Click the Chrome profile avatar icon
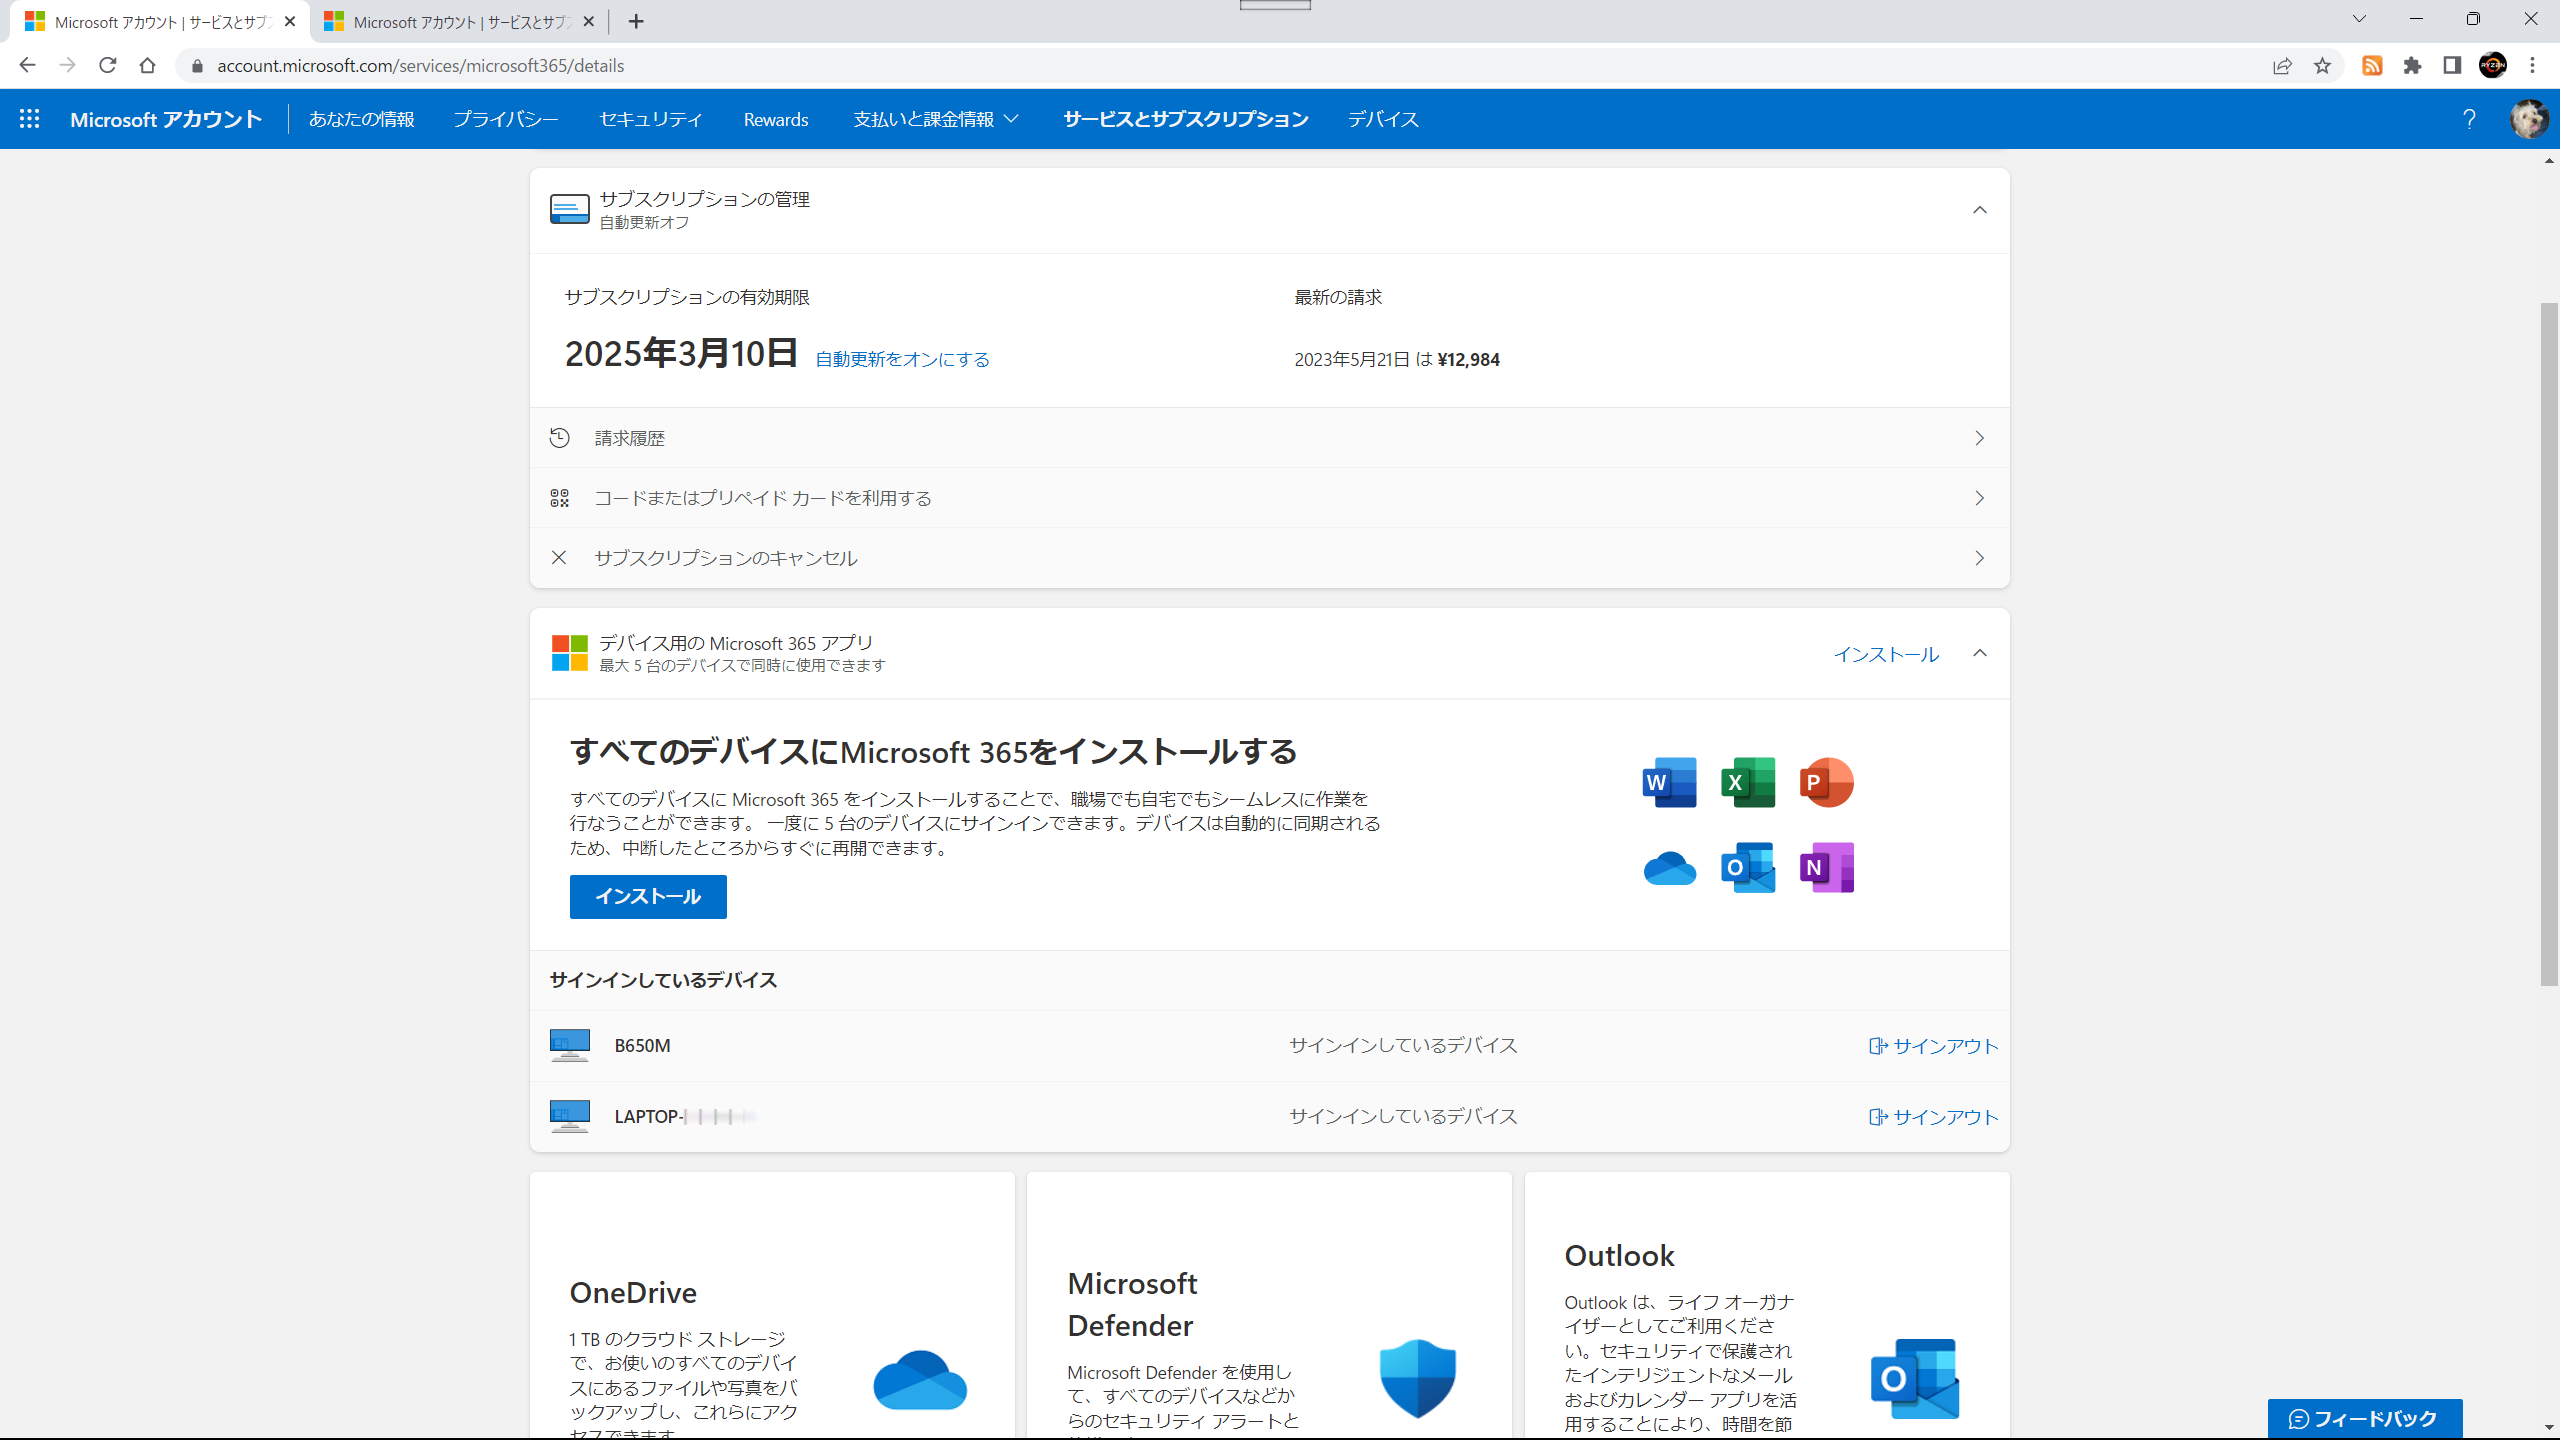Image resolution: width=2560 pixels, height=1440 pixels. pos(2493,66)
